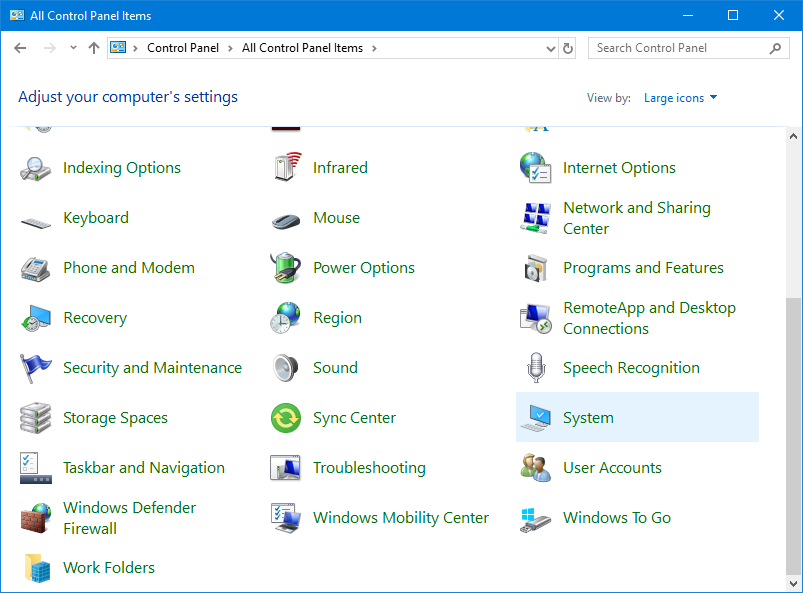This screenshot has width=803, height=593.
Task: Click the title bar Control Panel icon
Action: (x=16, y=15)
